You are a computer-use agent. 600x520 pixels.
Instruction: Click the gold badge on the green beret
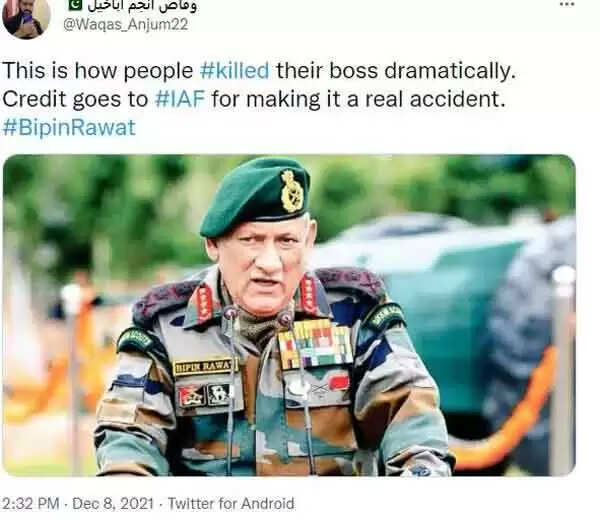[292, 191]
